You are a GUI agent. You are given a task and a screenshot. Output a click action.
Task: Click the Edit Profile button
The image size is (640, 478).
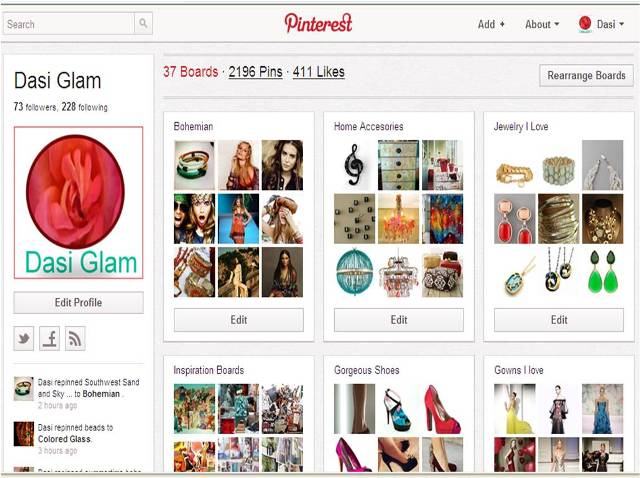(x=78, y=302)
